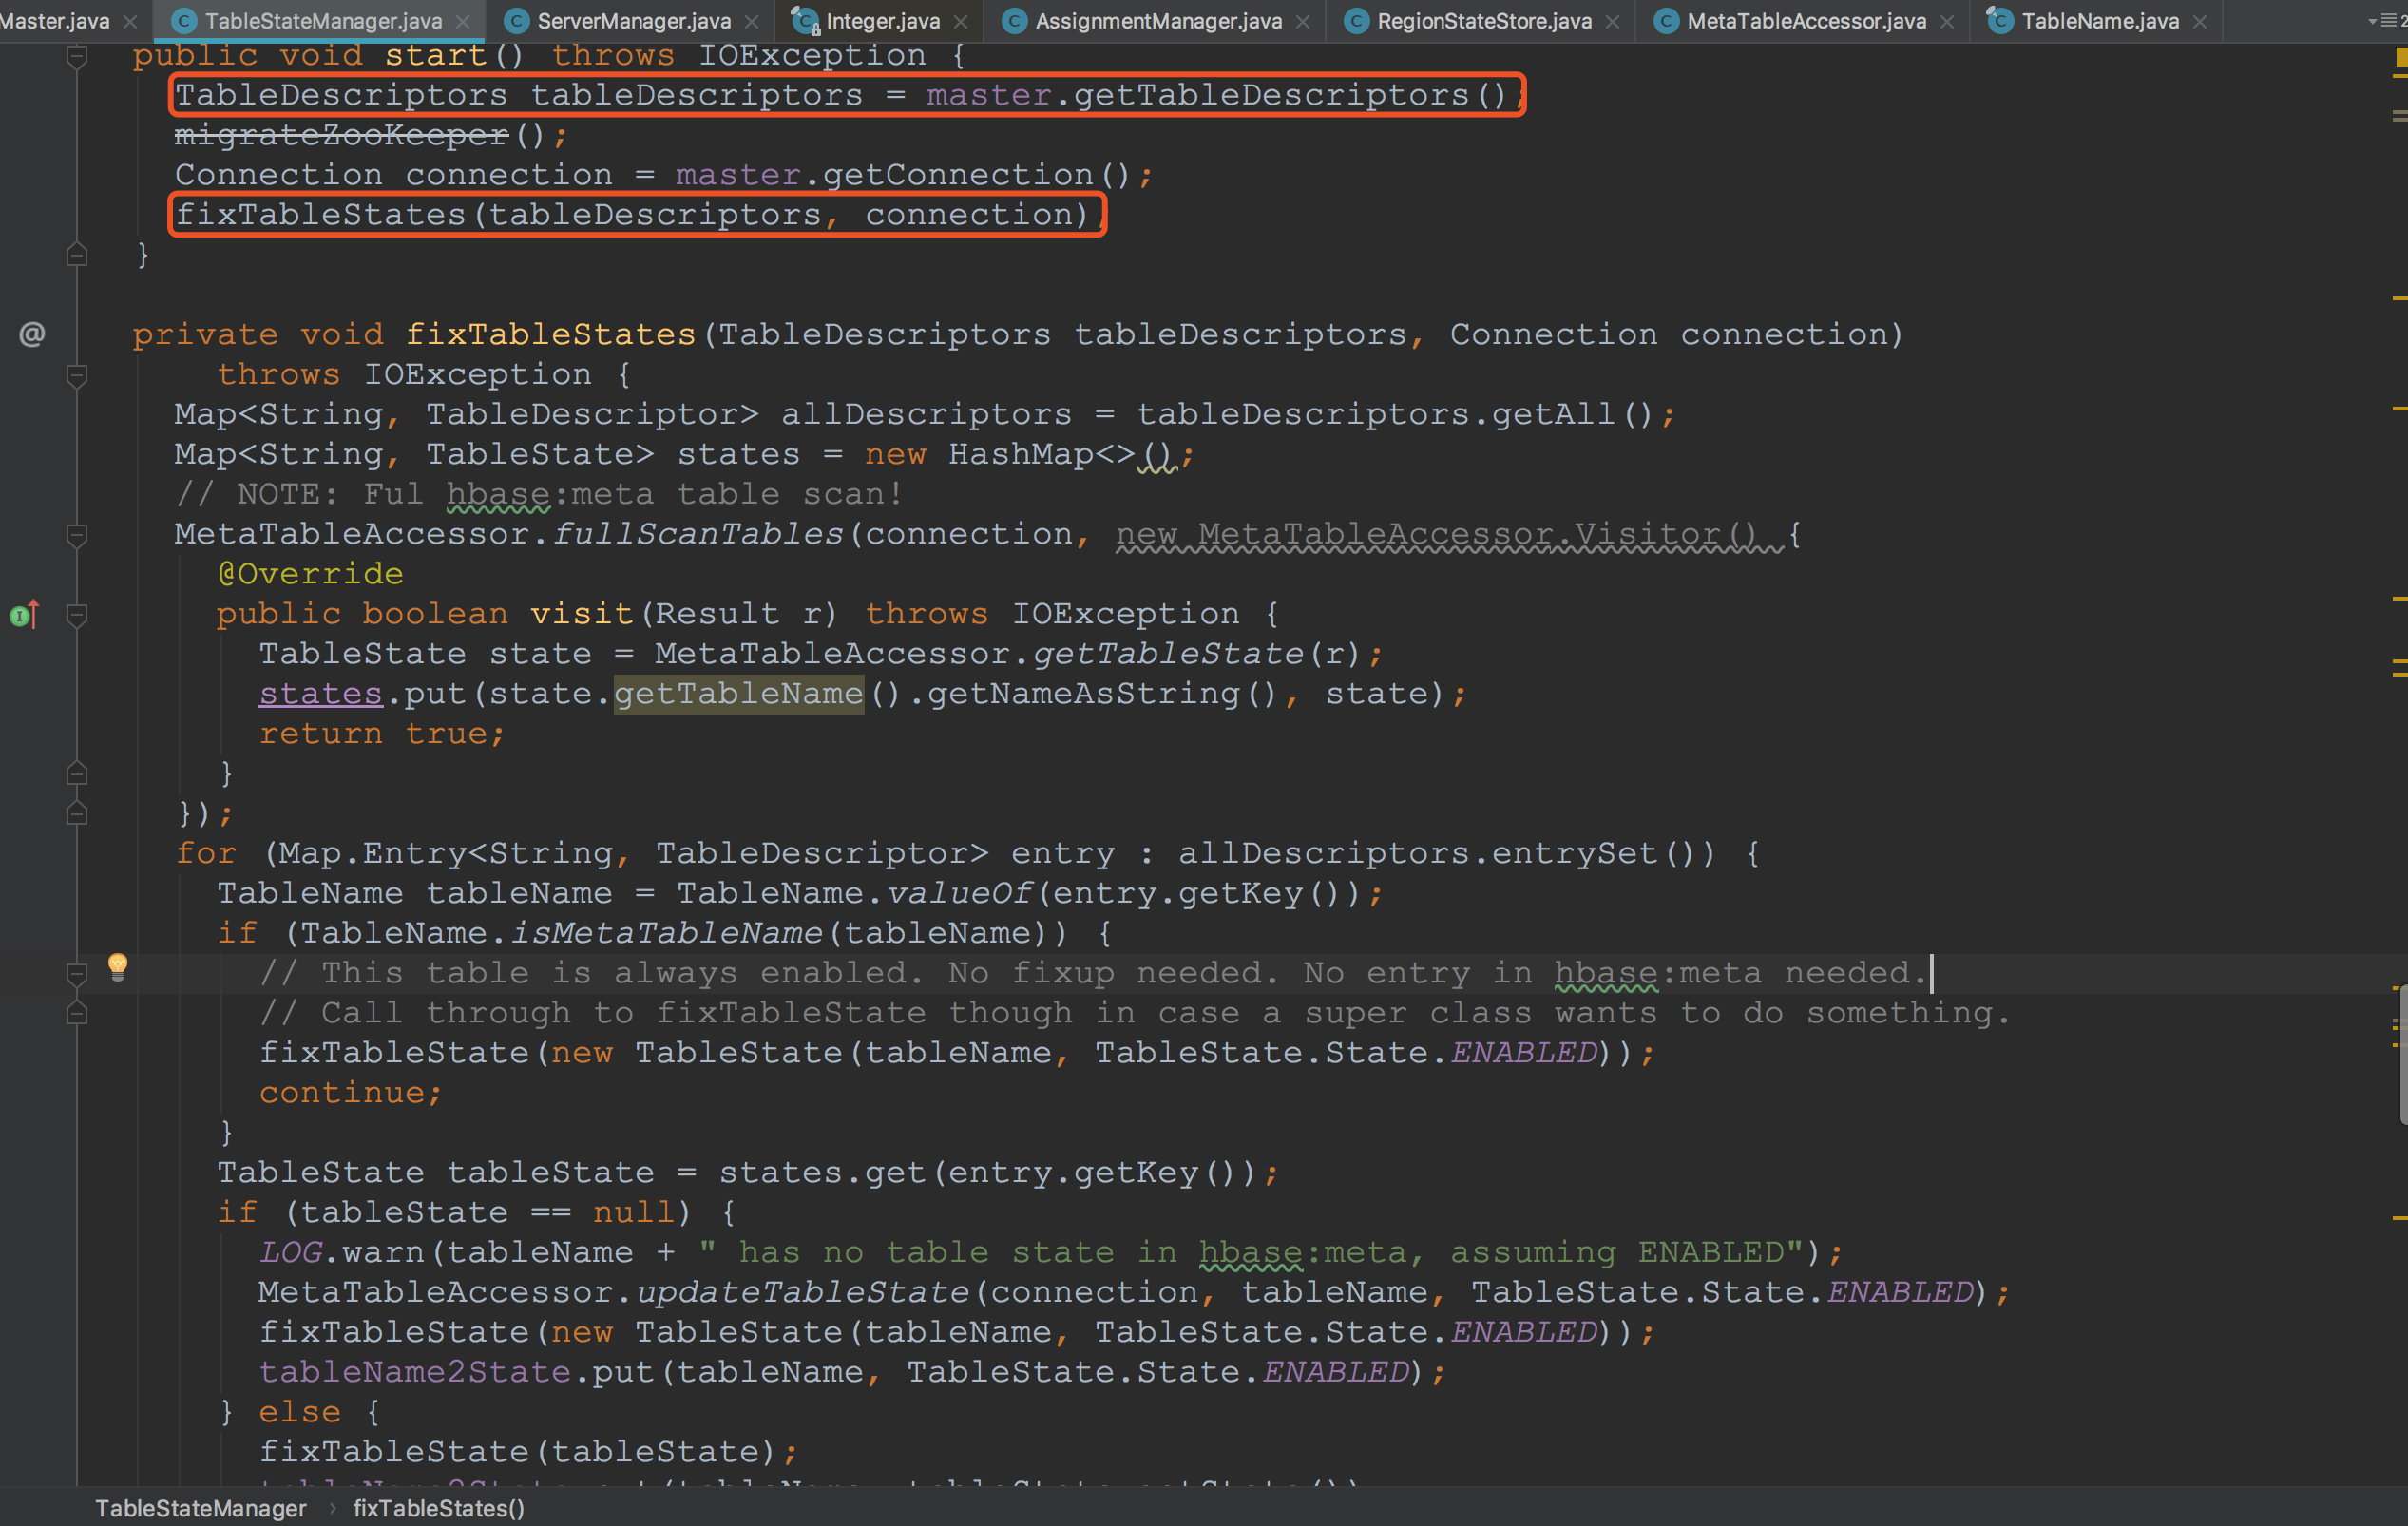Collapse the visit(Result r) method
2408x1526 pixels.
[x=76, y=614]
